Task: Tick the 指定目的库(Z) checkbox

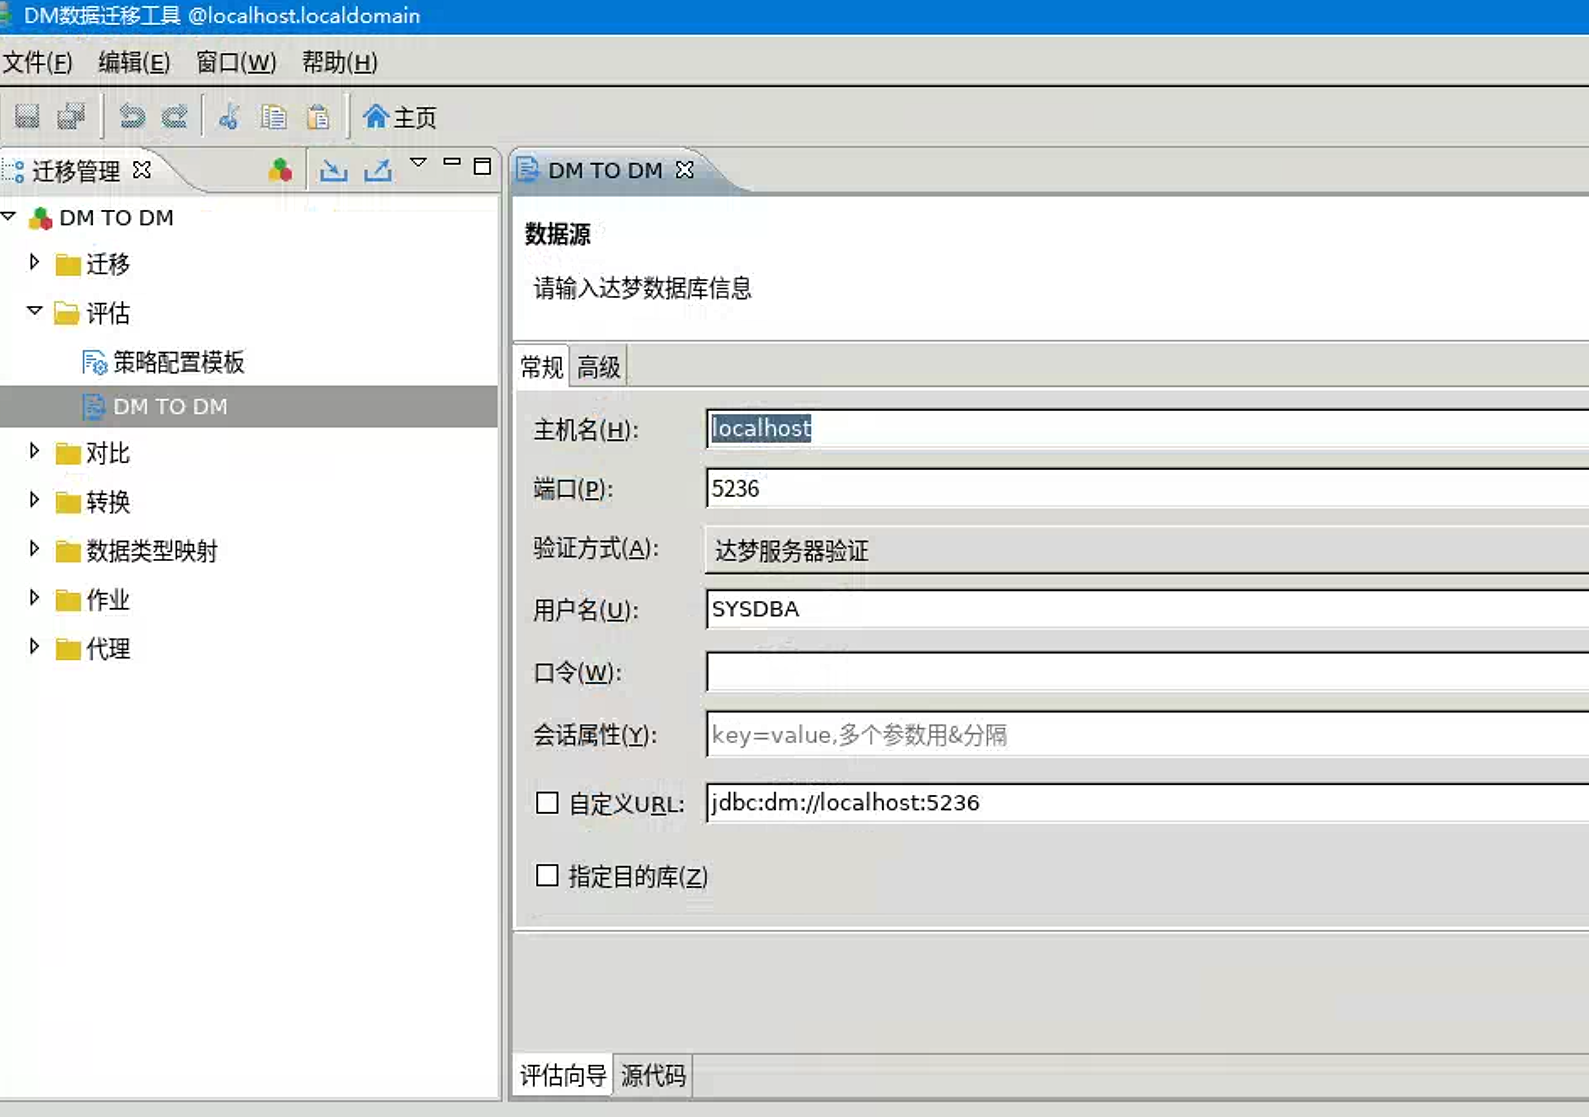Action: (547, 876)
